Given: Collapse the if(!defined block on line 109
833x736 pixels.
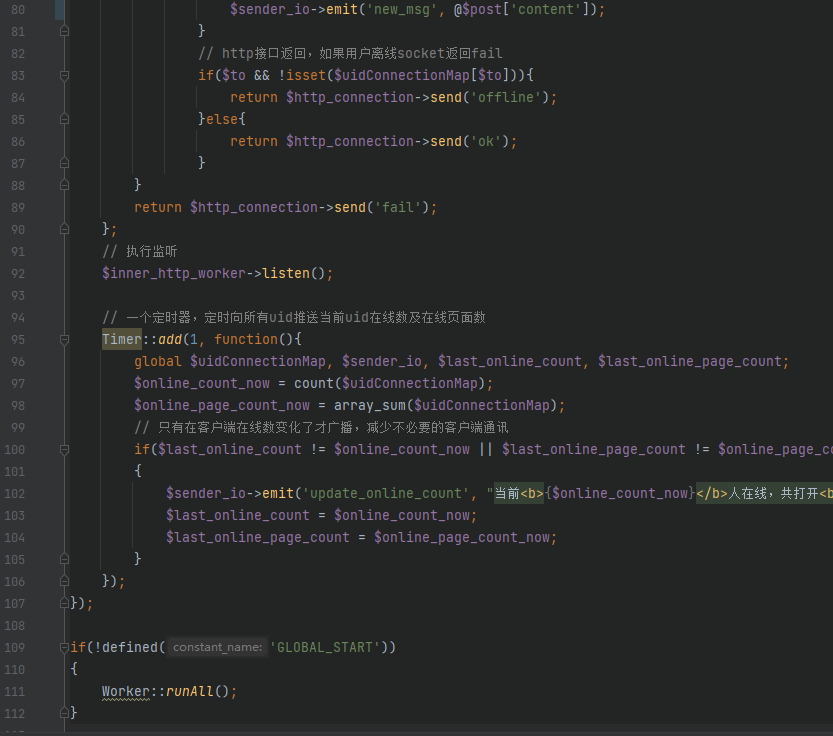Looking at the screenshot, I should pos(64,647).
